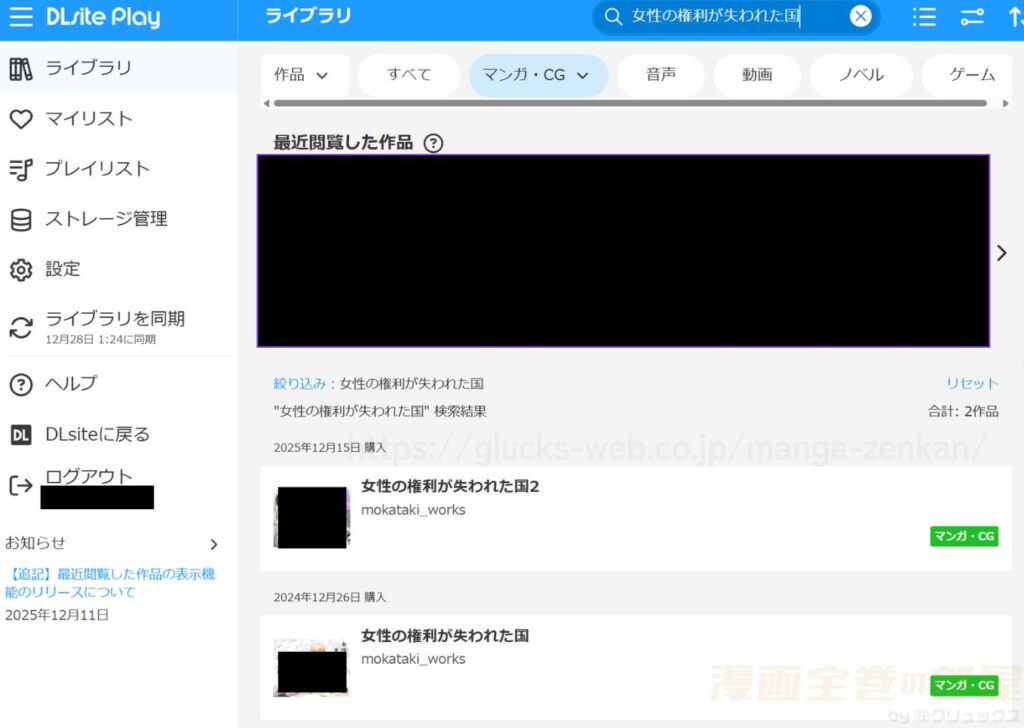Switch to list view in the top bar
The image size is (1024, 728).
coord(924,17)
